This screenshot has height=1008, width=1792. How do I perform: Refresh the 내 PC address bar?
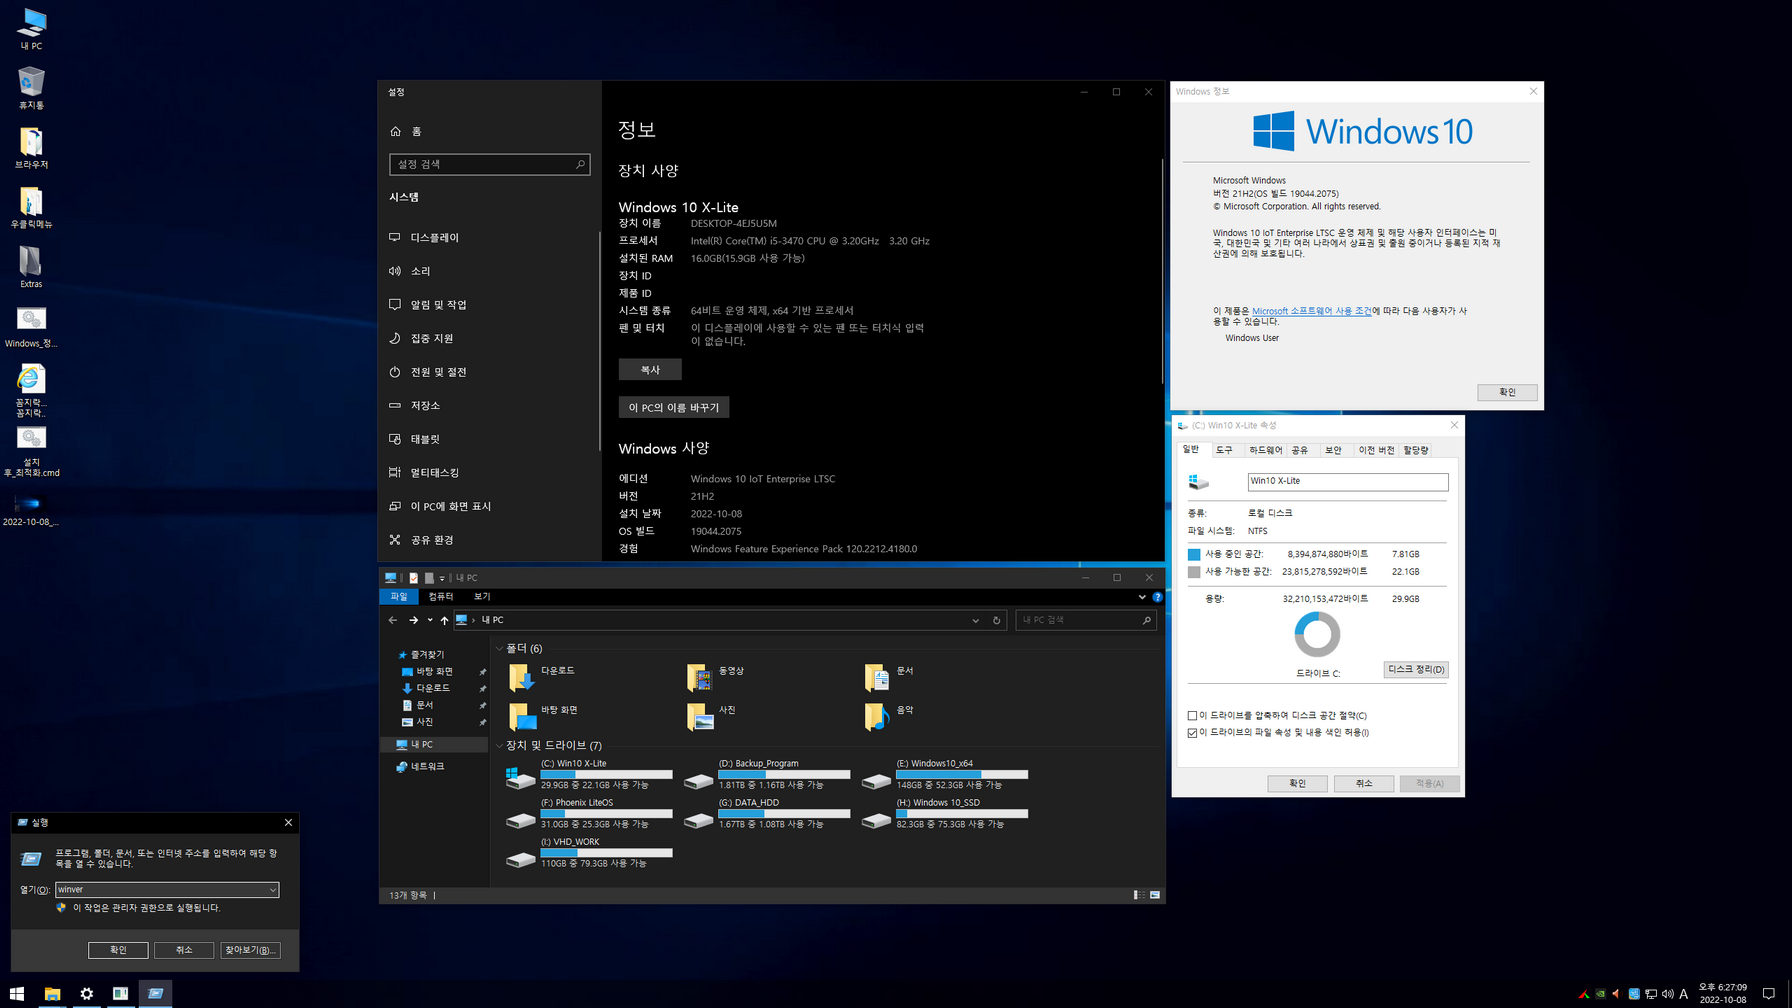point(997,620)
